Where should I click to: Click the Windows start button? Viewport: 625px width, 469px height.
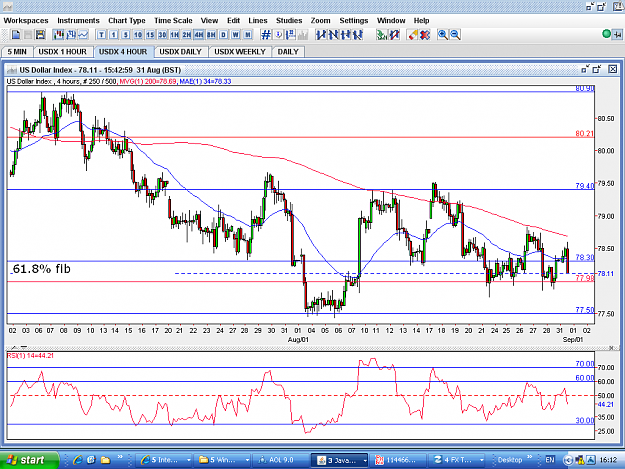(29, 460)
